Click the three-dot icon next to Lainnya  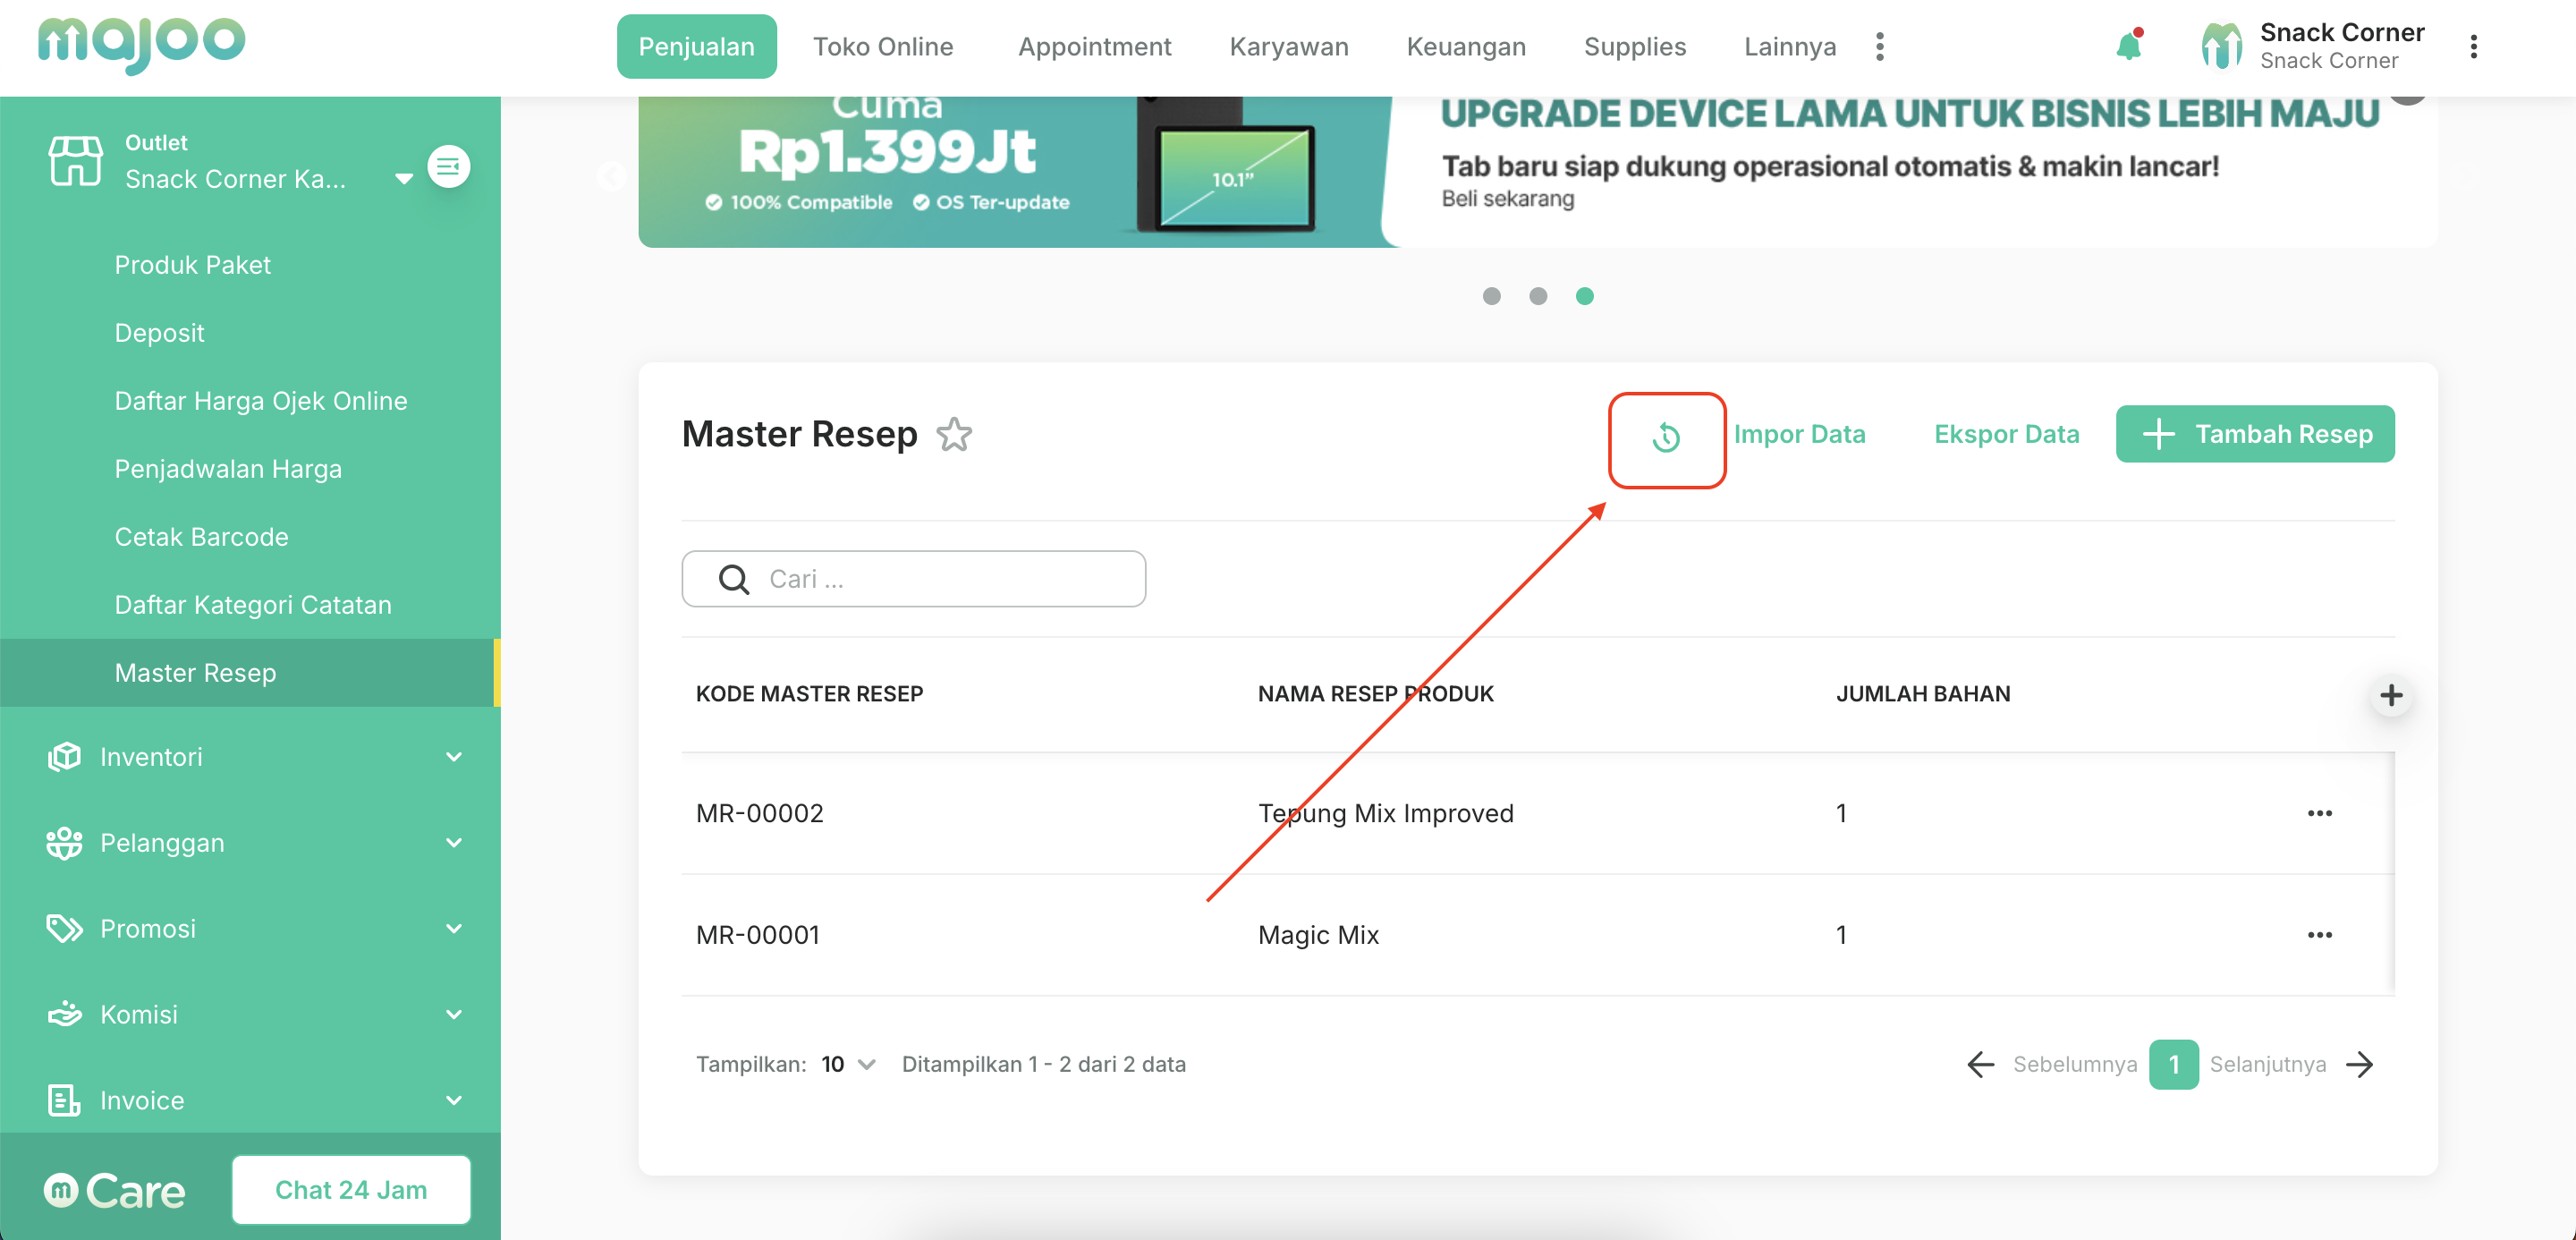tap(1880, 47)
